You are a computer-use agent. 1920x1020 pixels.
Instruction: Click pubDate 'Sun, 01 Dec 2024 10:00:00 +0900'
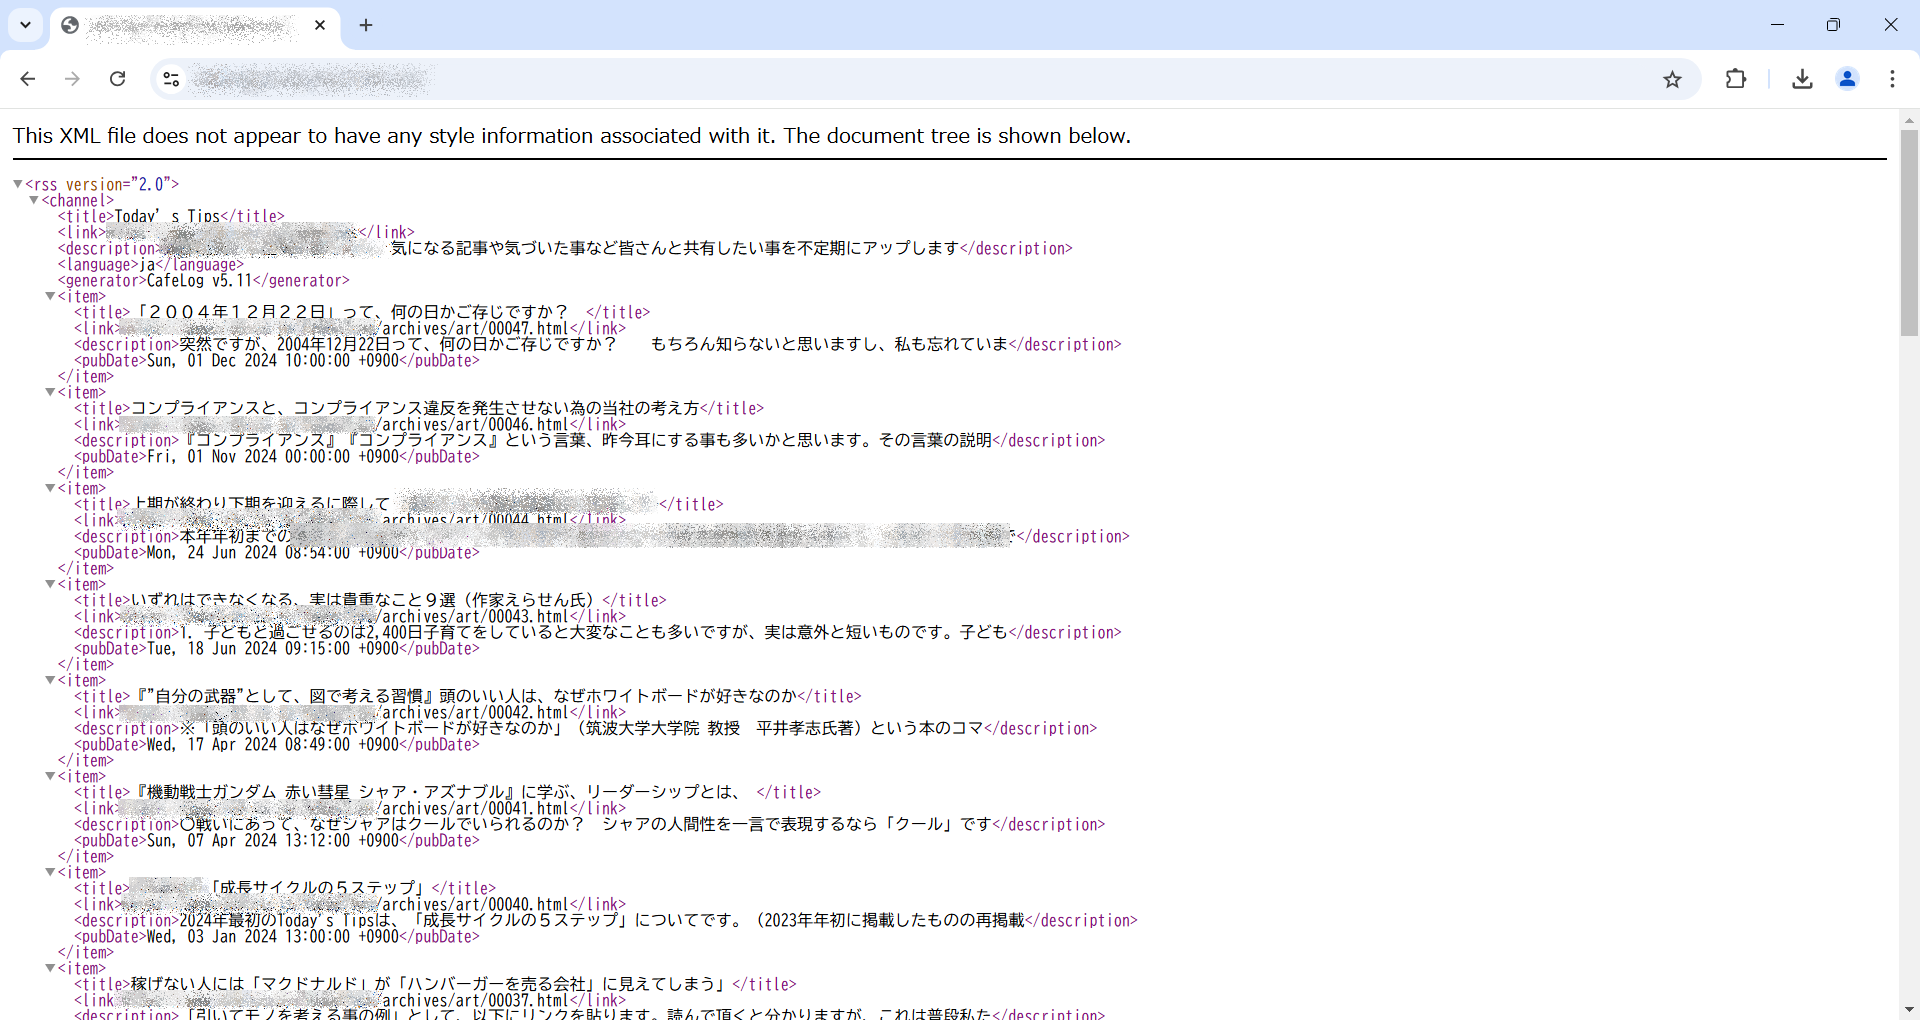tap(273, 360)
